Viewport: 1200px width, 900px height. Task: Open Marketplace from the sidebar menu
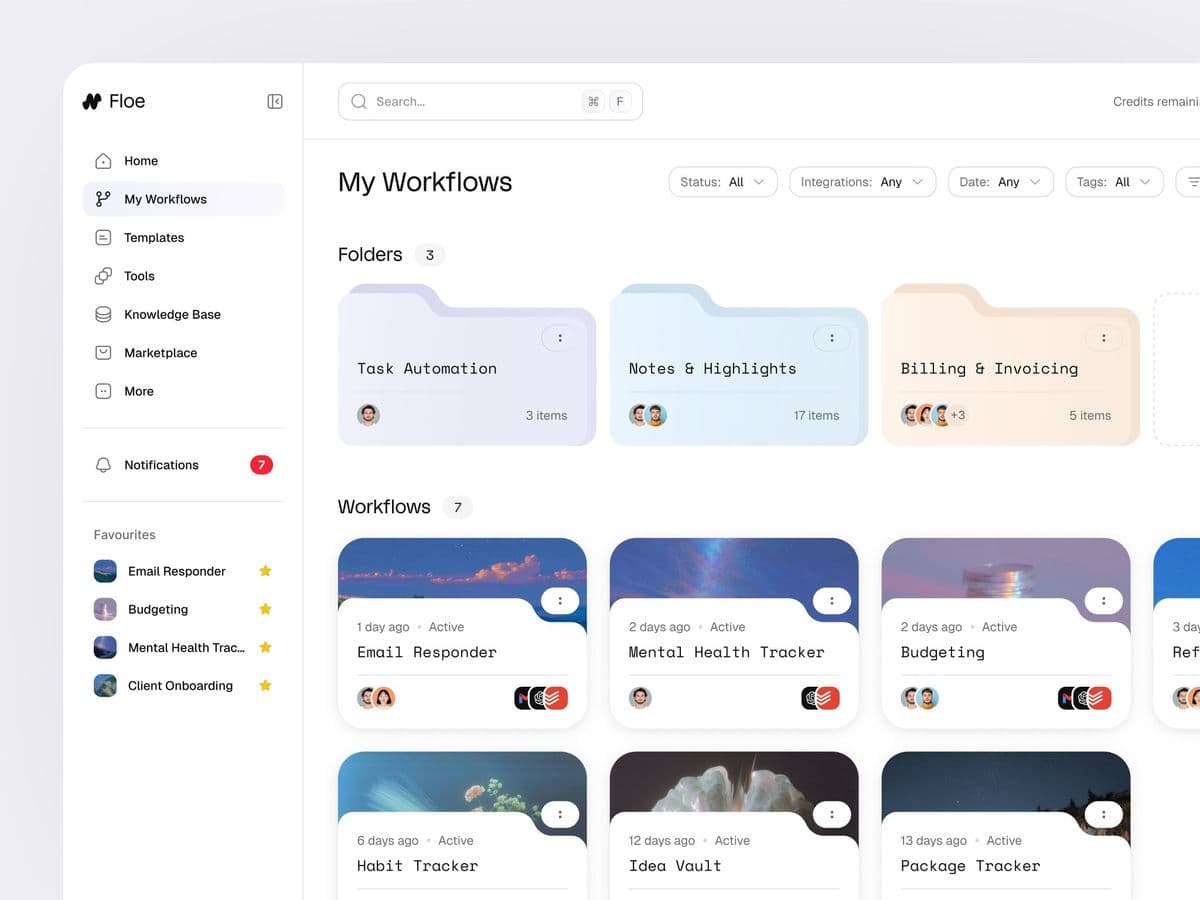click(x=160, y=353)
